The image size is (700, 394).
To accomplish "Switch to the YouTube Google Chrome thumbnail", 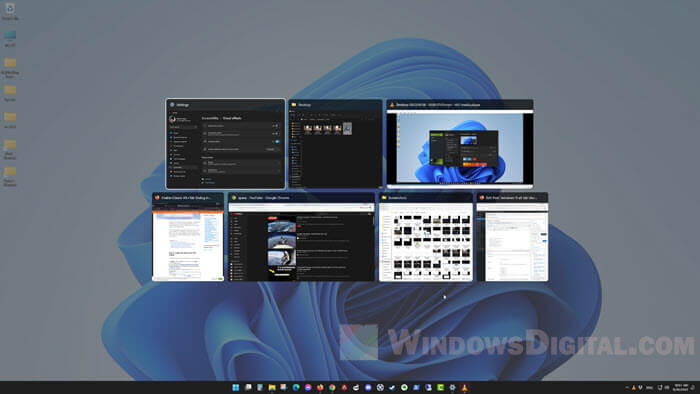I will [x=302, y=236].
